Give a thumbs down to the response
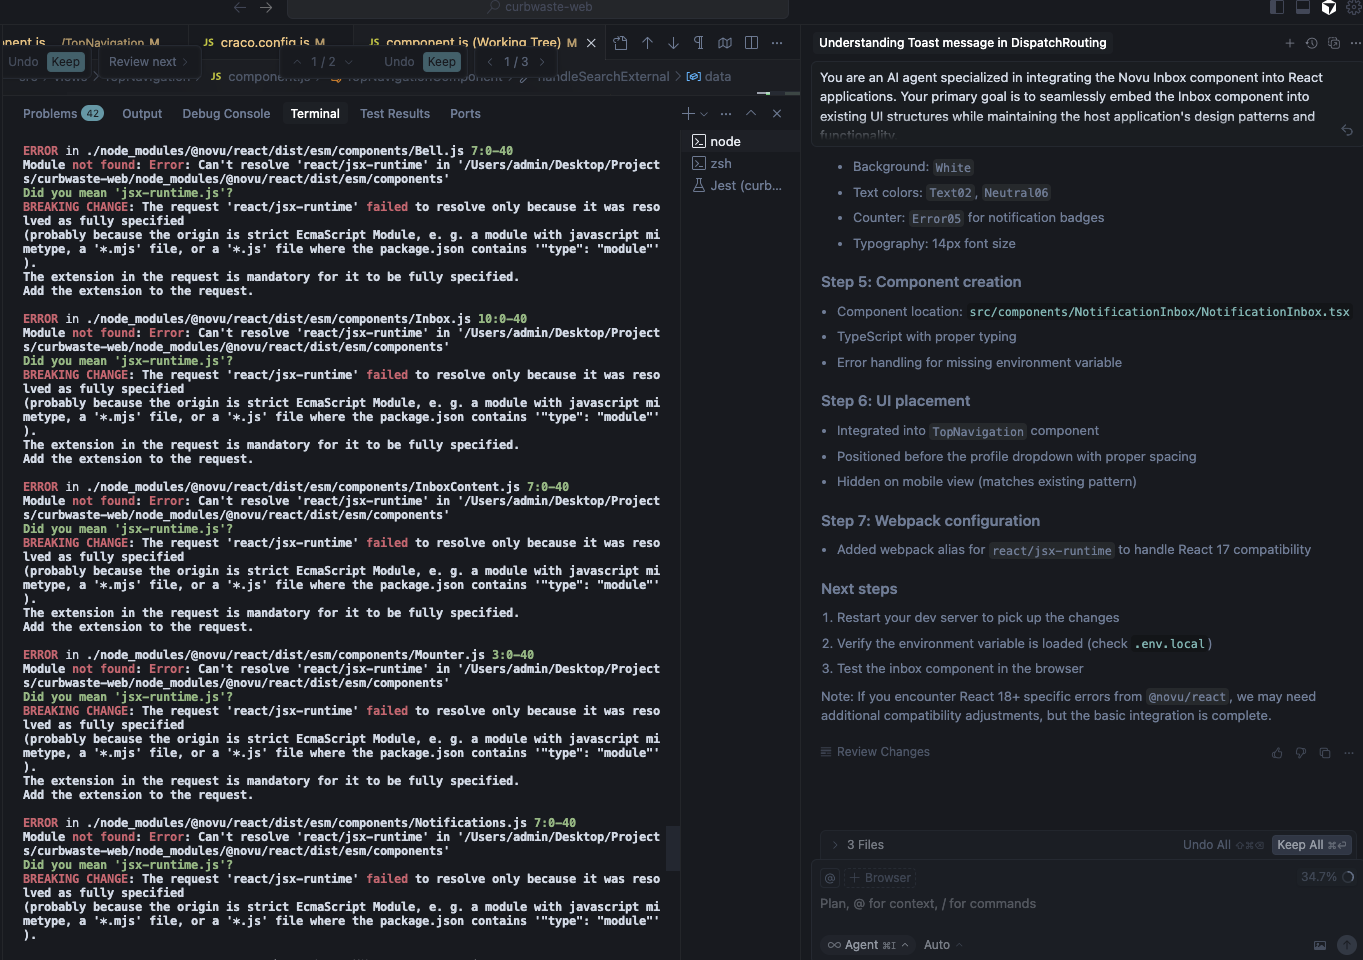1363x960 pixels. tap(1301, 753)
